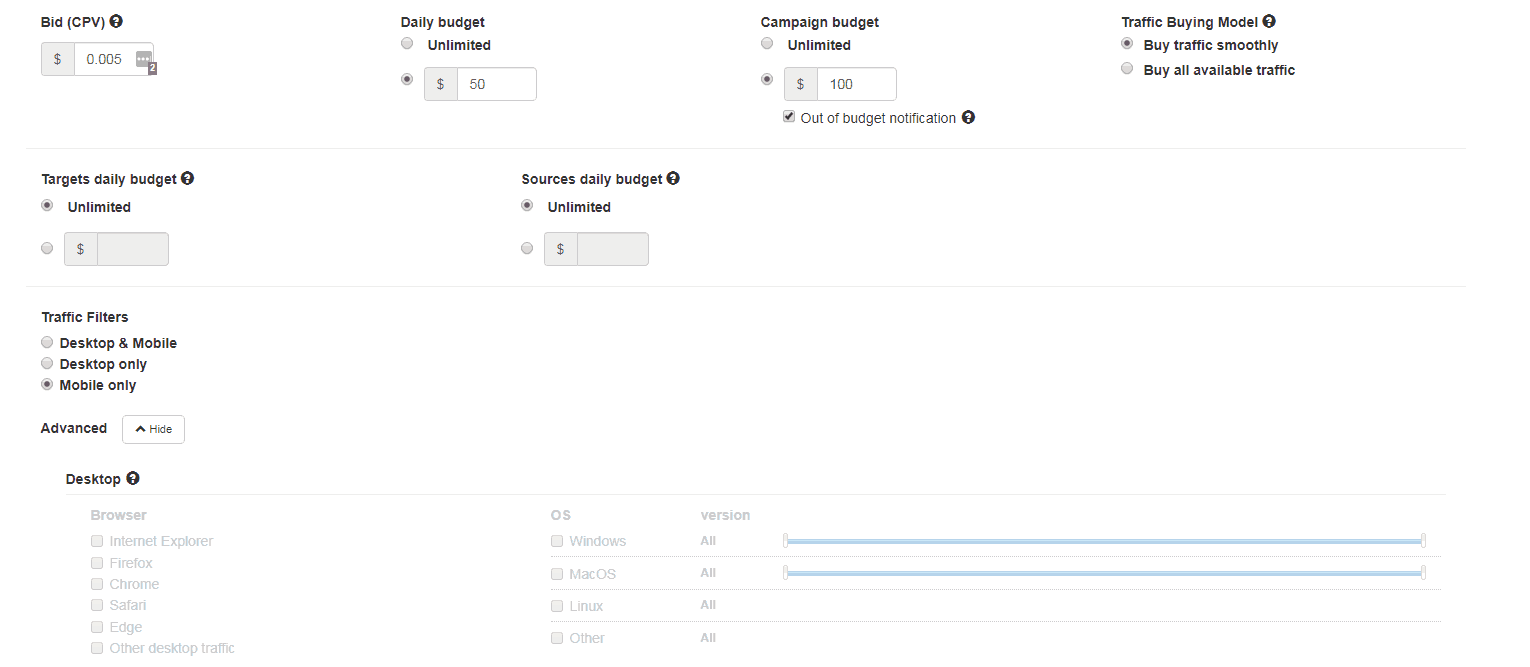Screen dimensions: 1530x667
Task: Open the Desktop section help icon
Action: pyautogui.click(x=132, y=478)
